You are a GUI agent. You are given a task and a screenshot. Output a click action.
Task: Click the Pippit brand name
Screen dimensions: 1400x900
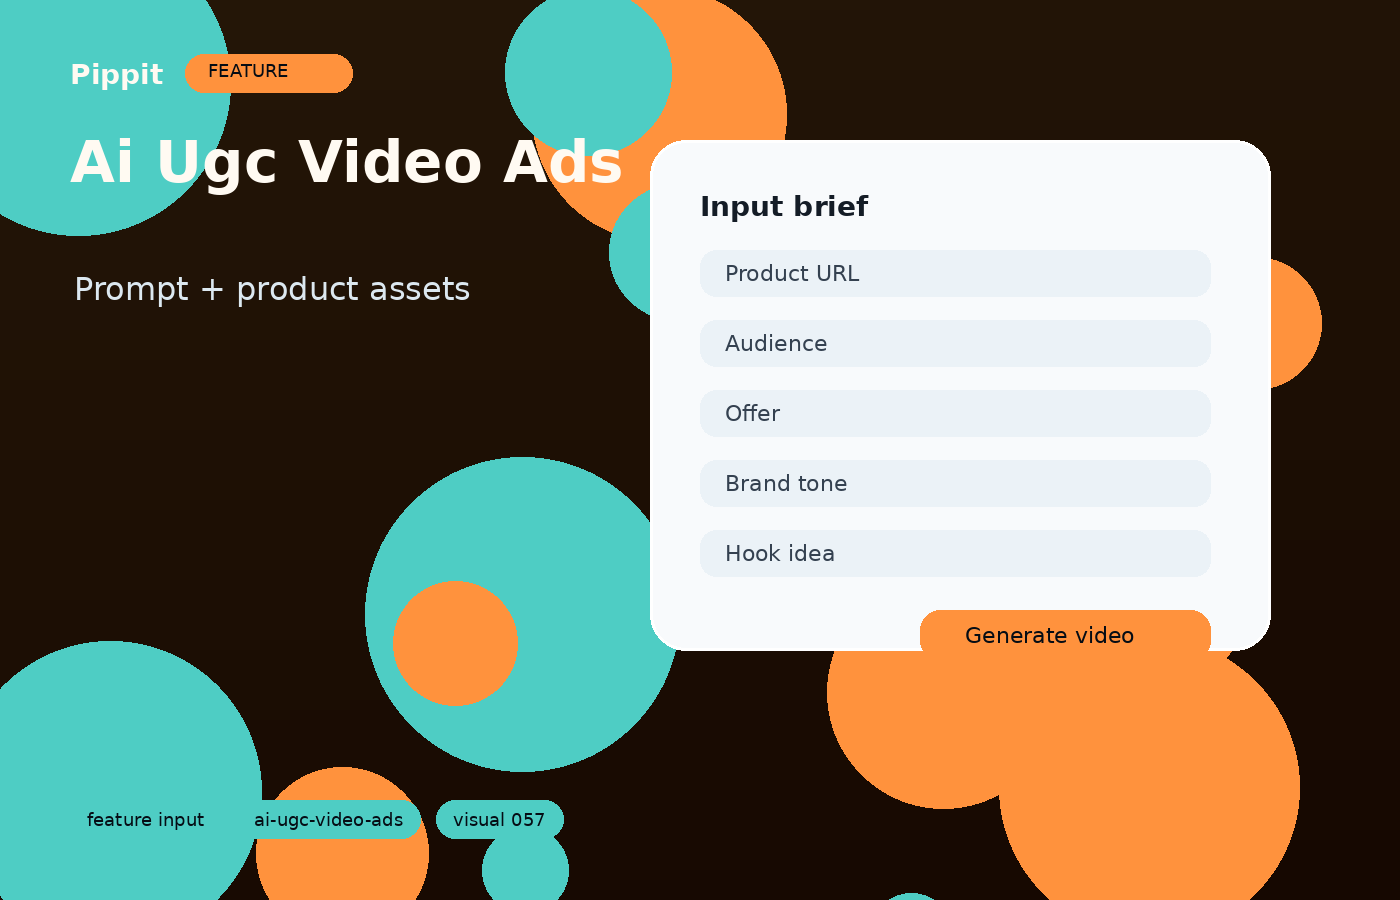[116, 75]
